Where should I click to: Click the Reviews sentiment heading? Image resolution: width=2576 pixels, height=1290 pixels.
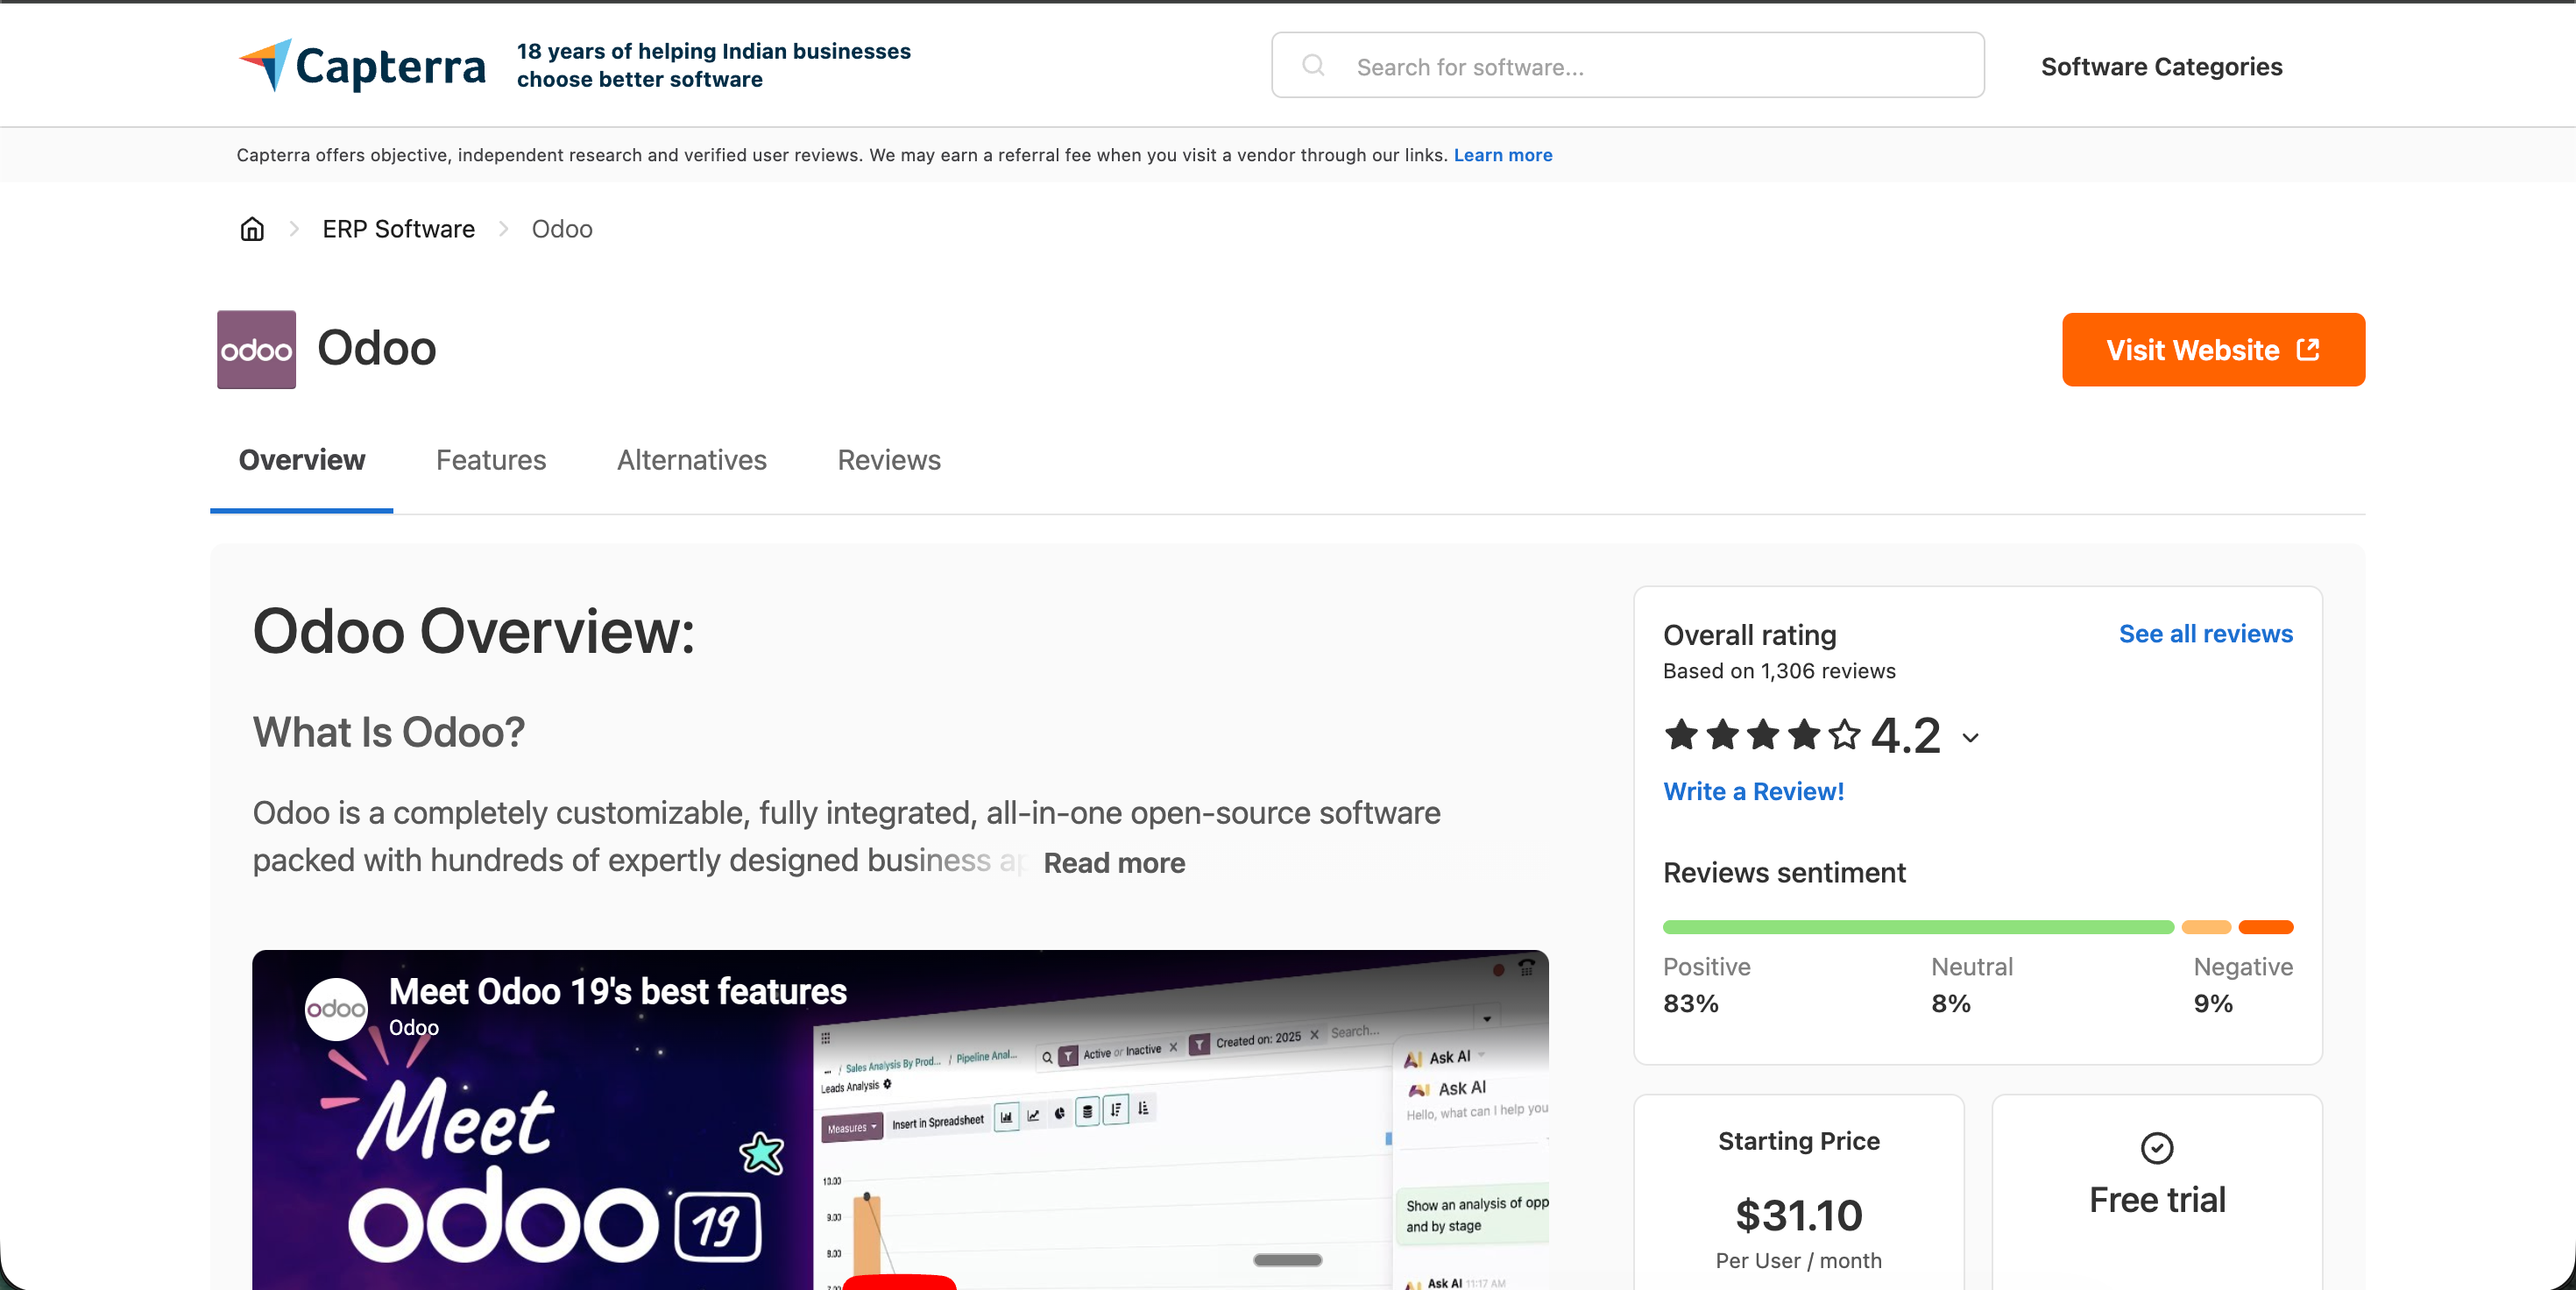pos(1784,873)
